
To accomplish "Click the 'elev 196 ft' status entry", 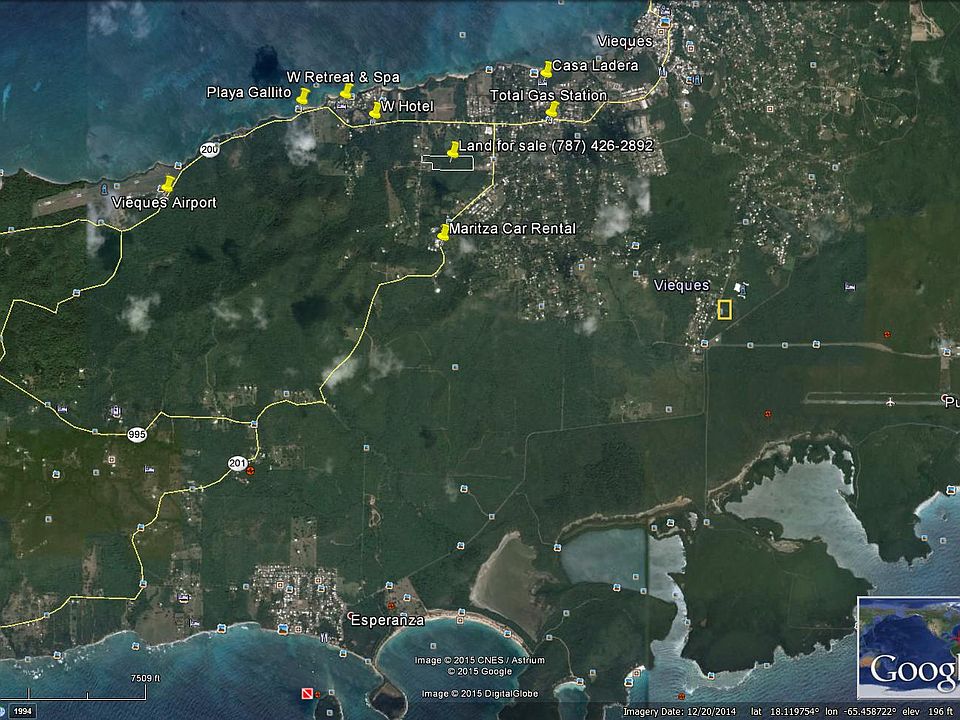I will [x=928, y=711].
